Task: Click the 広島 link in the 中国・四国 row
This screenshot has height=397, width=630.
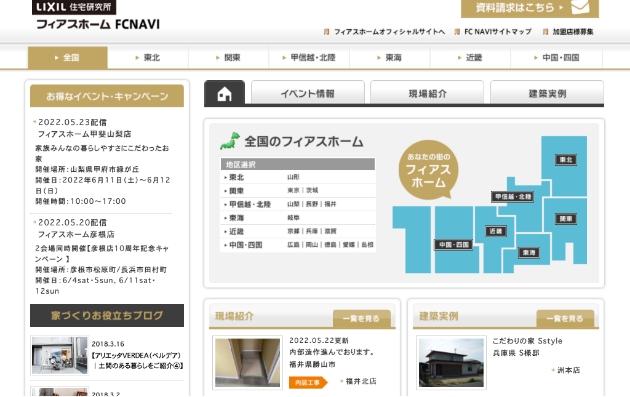Action: click(x=293, y=244)
